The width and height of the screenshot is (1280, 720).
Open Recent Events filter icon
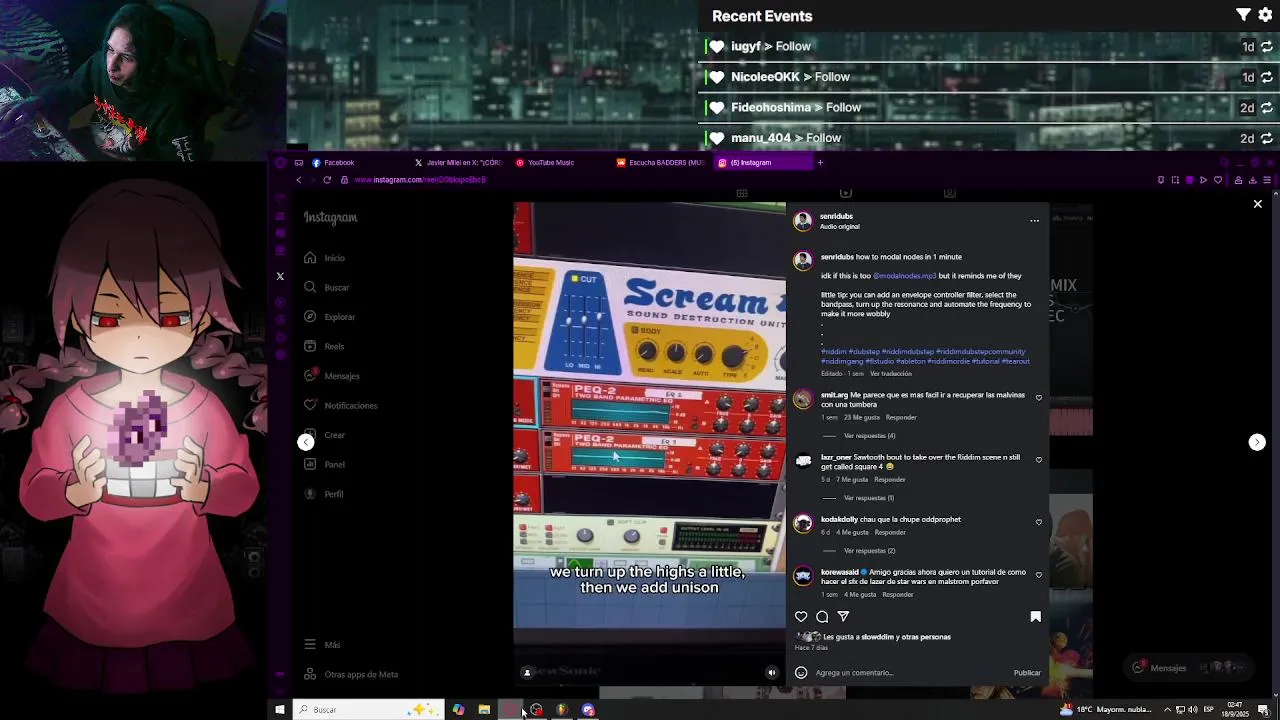click(1243, 15)
